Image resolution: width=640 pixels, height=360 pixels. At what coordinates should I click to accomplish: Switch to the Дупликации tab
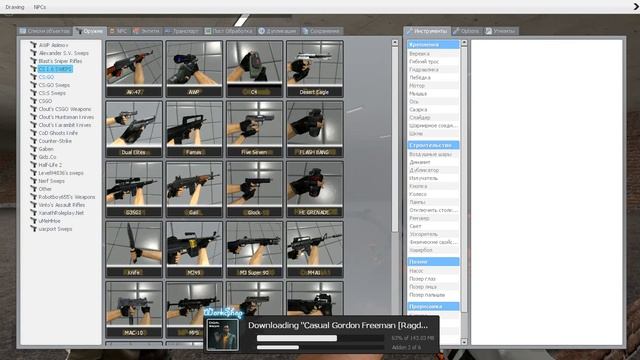pyautogui.click(x=277, y=31)
